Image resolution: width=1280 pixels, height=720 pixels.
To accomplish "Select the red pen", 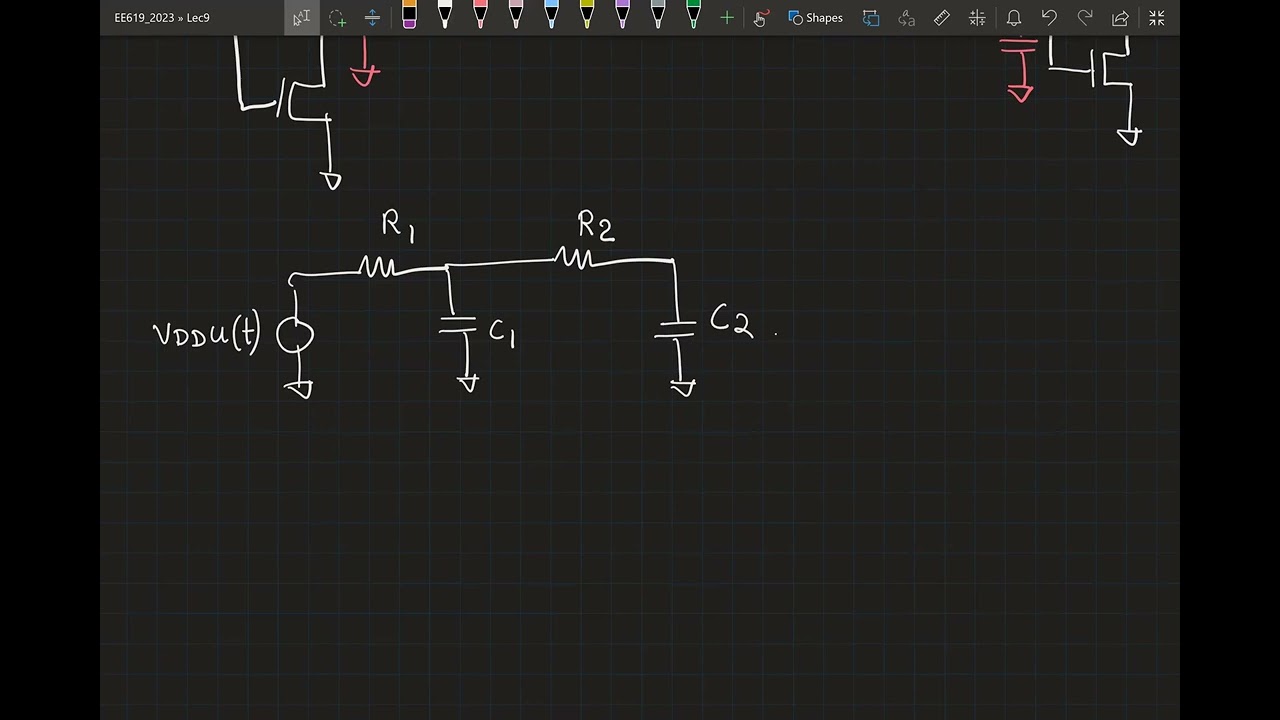I will pyautogui.click(x=480, y=15).
